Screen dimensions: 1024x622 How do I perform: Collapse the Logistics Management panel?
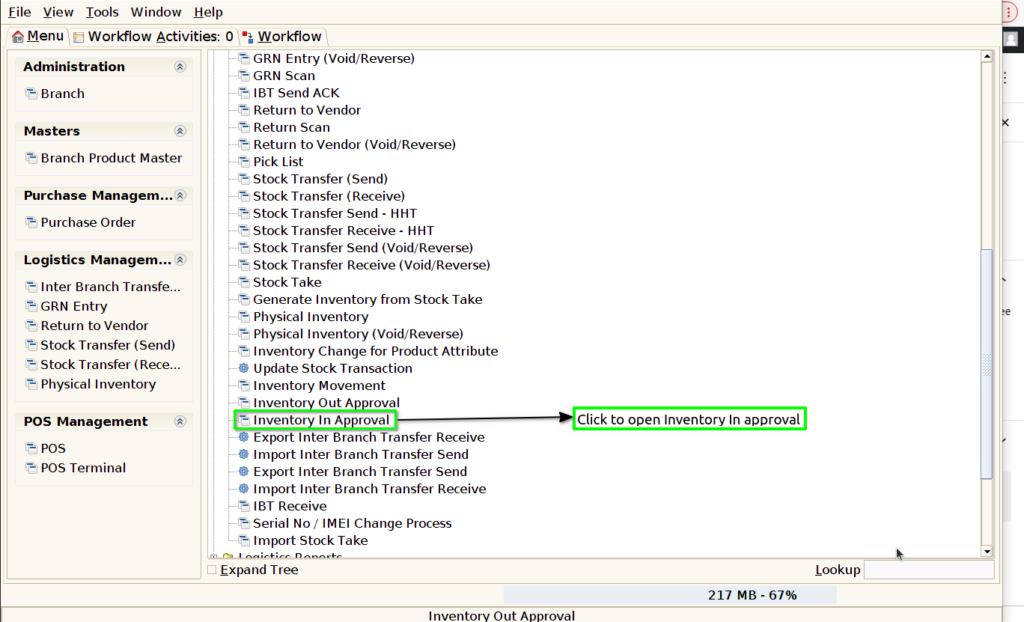pyautogui.click(x=180, y=260)
